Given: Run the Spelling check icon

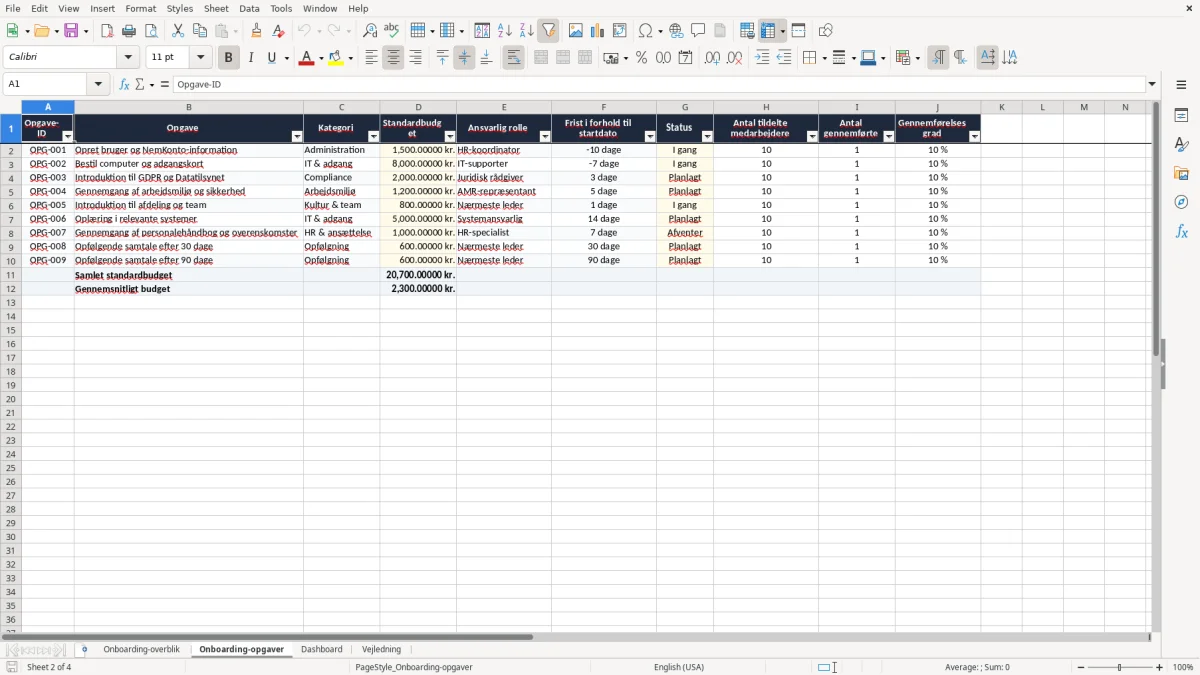Looking at the screenshot, I should pyautogui.click(x=392, y=31).
